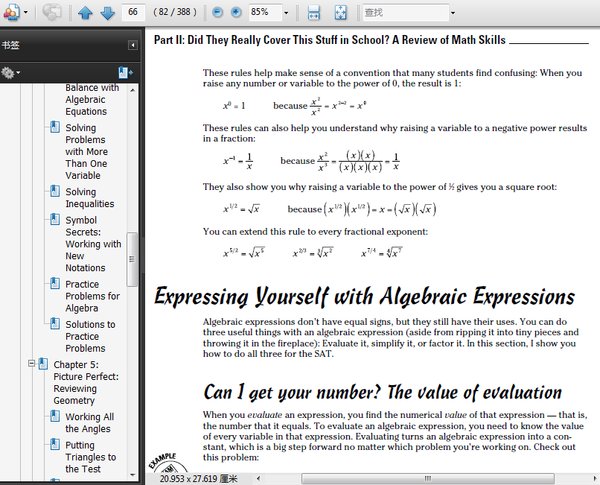The width and height of the screenshot is (600, 485).
Task: Click the grayed comment bubble icon
Action: click(x=52, y=12)
